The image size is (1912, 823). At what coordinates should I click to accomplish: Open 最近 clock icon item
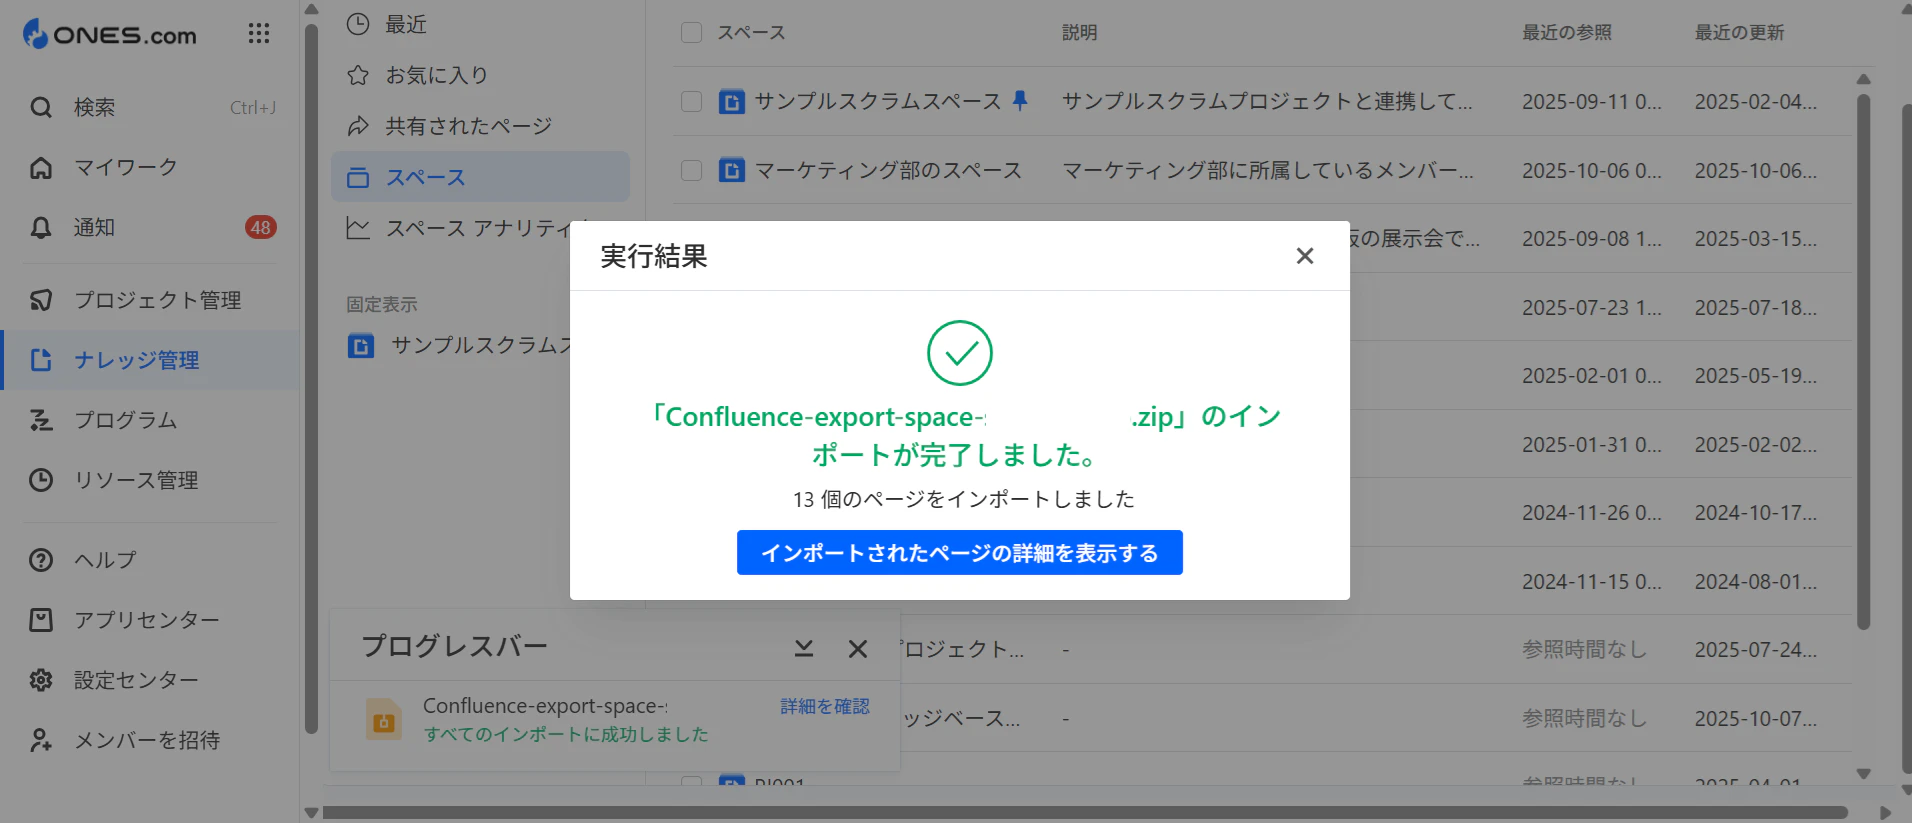pyautogui.click(x=358, y=24)
